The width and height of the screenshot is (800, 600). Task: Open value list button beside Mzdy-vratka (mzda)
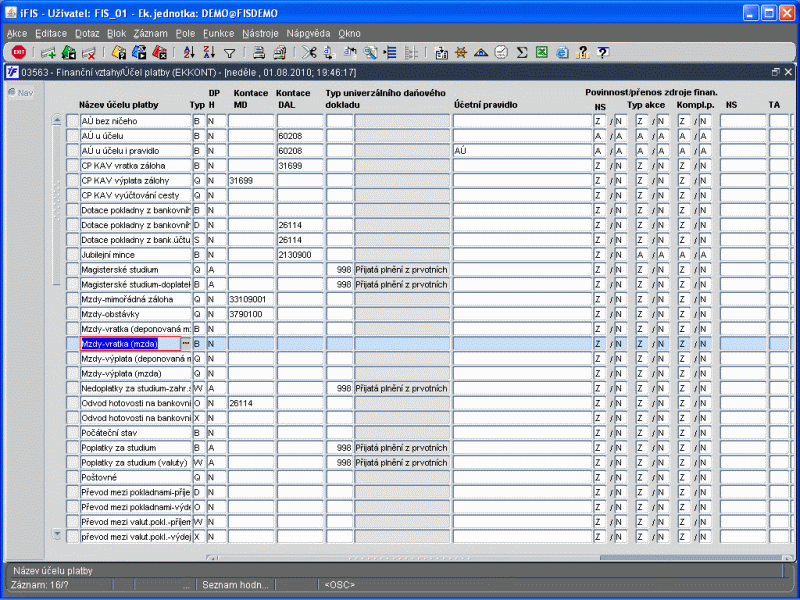[186, 344]
